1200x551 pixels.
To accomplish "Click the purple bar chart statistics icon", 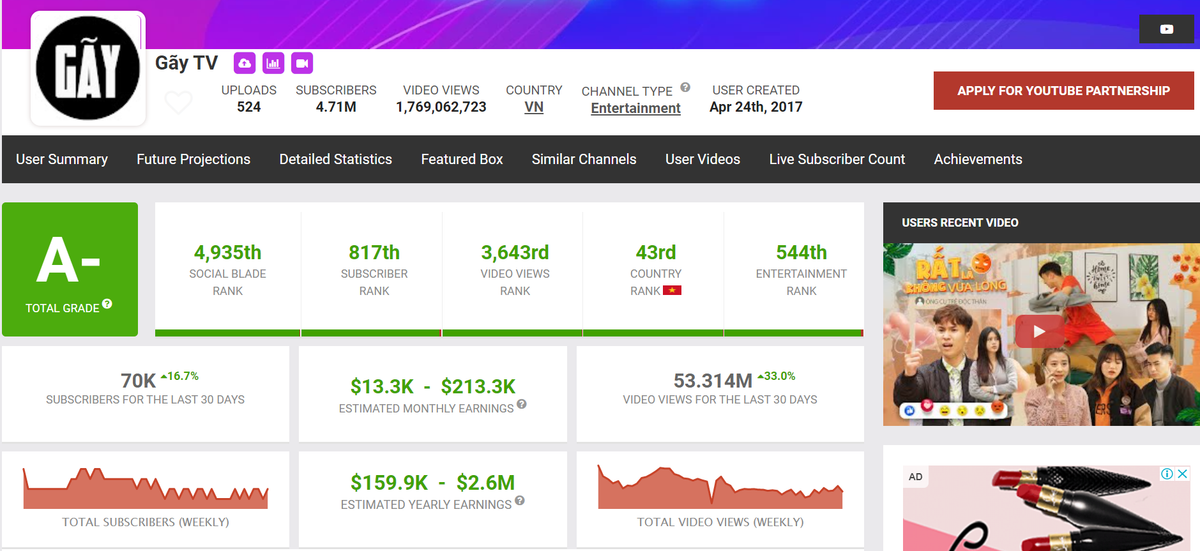I will tap(273, 63).
